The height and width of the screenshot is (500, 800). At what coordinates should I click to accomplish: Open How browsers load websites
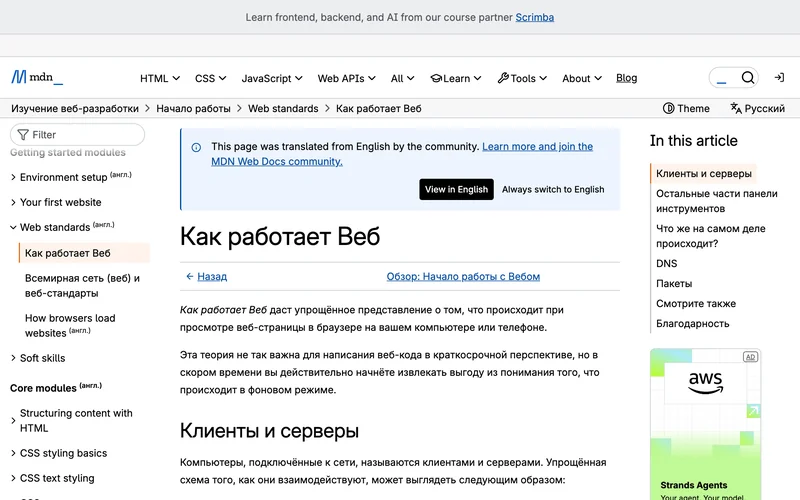pos(70,326)
